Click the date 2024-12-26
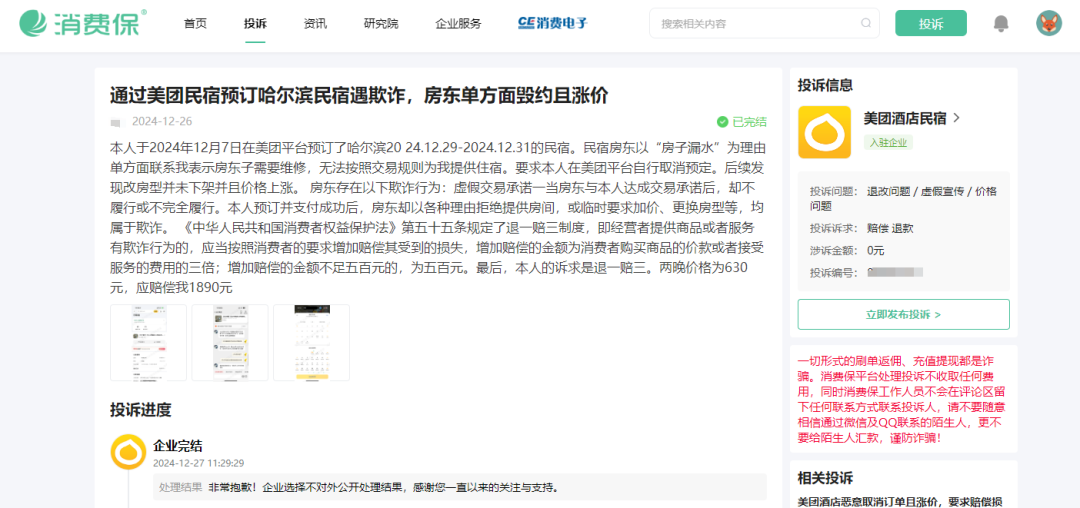 pos(162,122)
